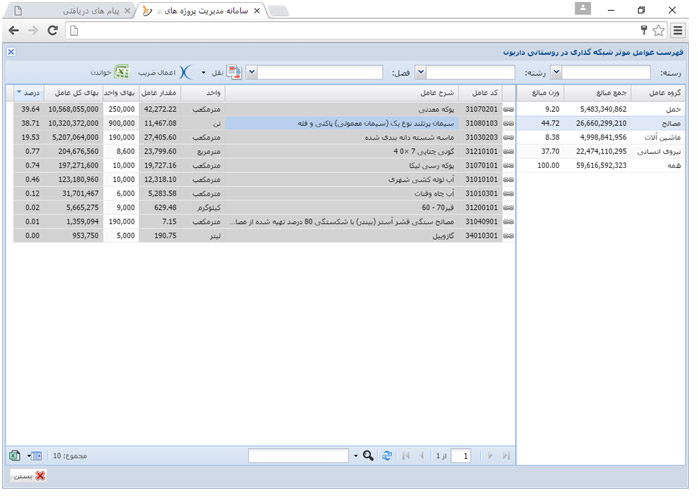Click the browser back arrow
698x499 pixels.
click(14, 30)
